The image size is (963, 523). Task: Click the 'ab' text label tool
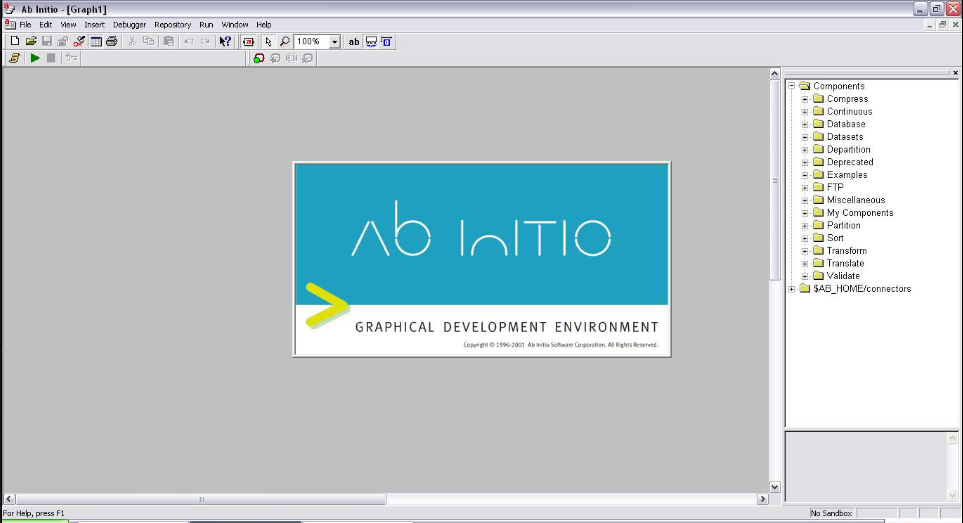[354, 41]
